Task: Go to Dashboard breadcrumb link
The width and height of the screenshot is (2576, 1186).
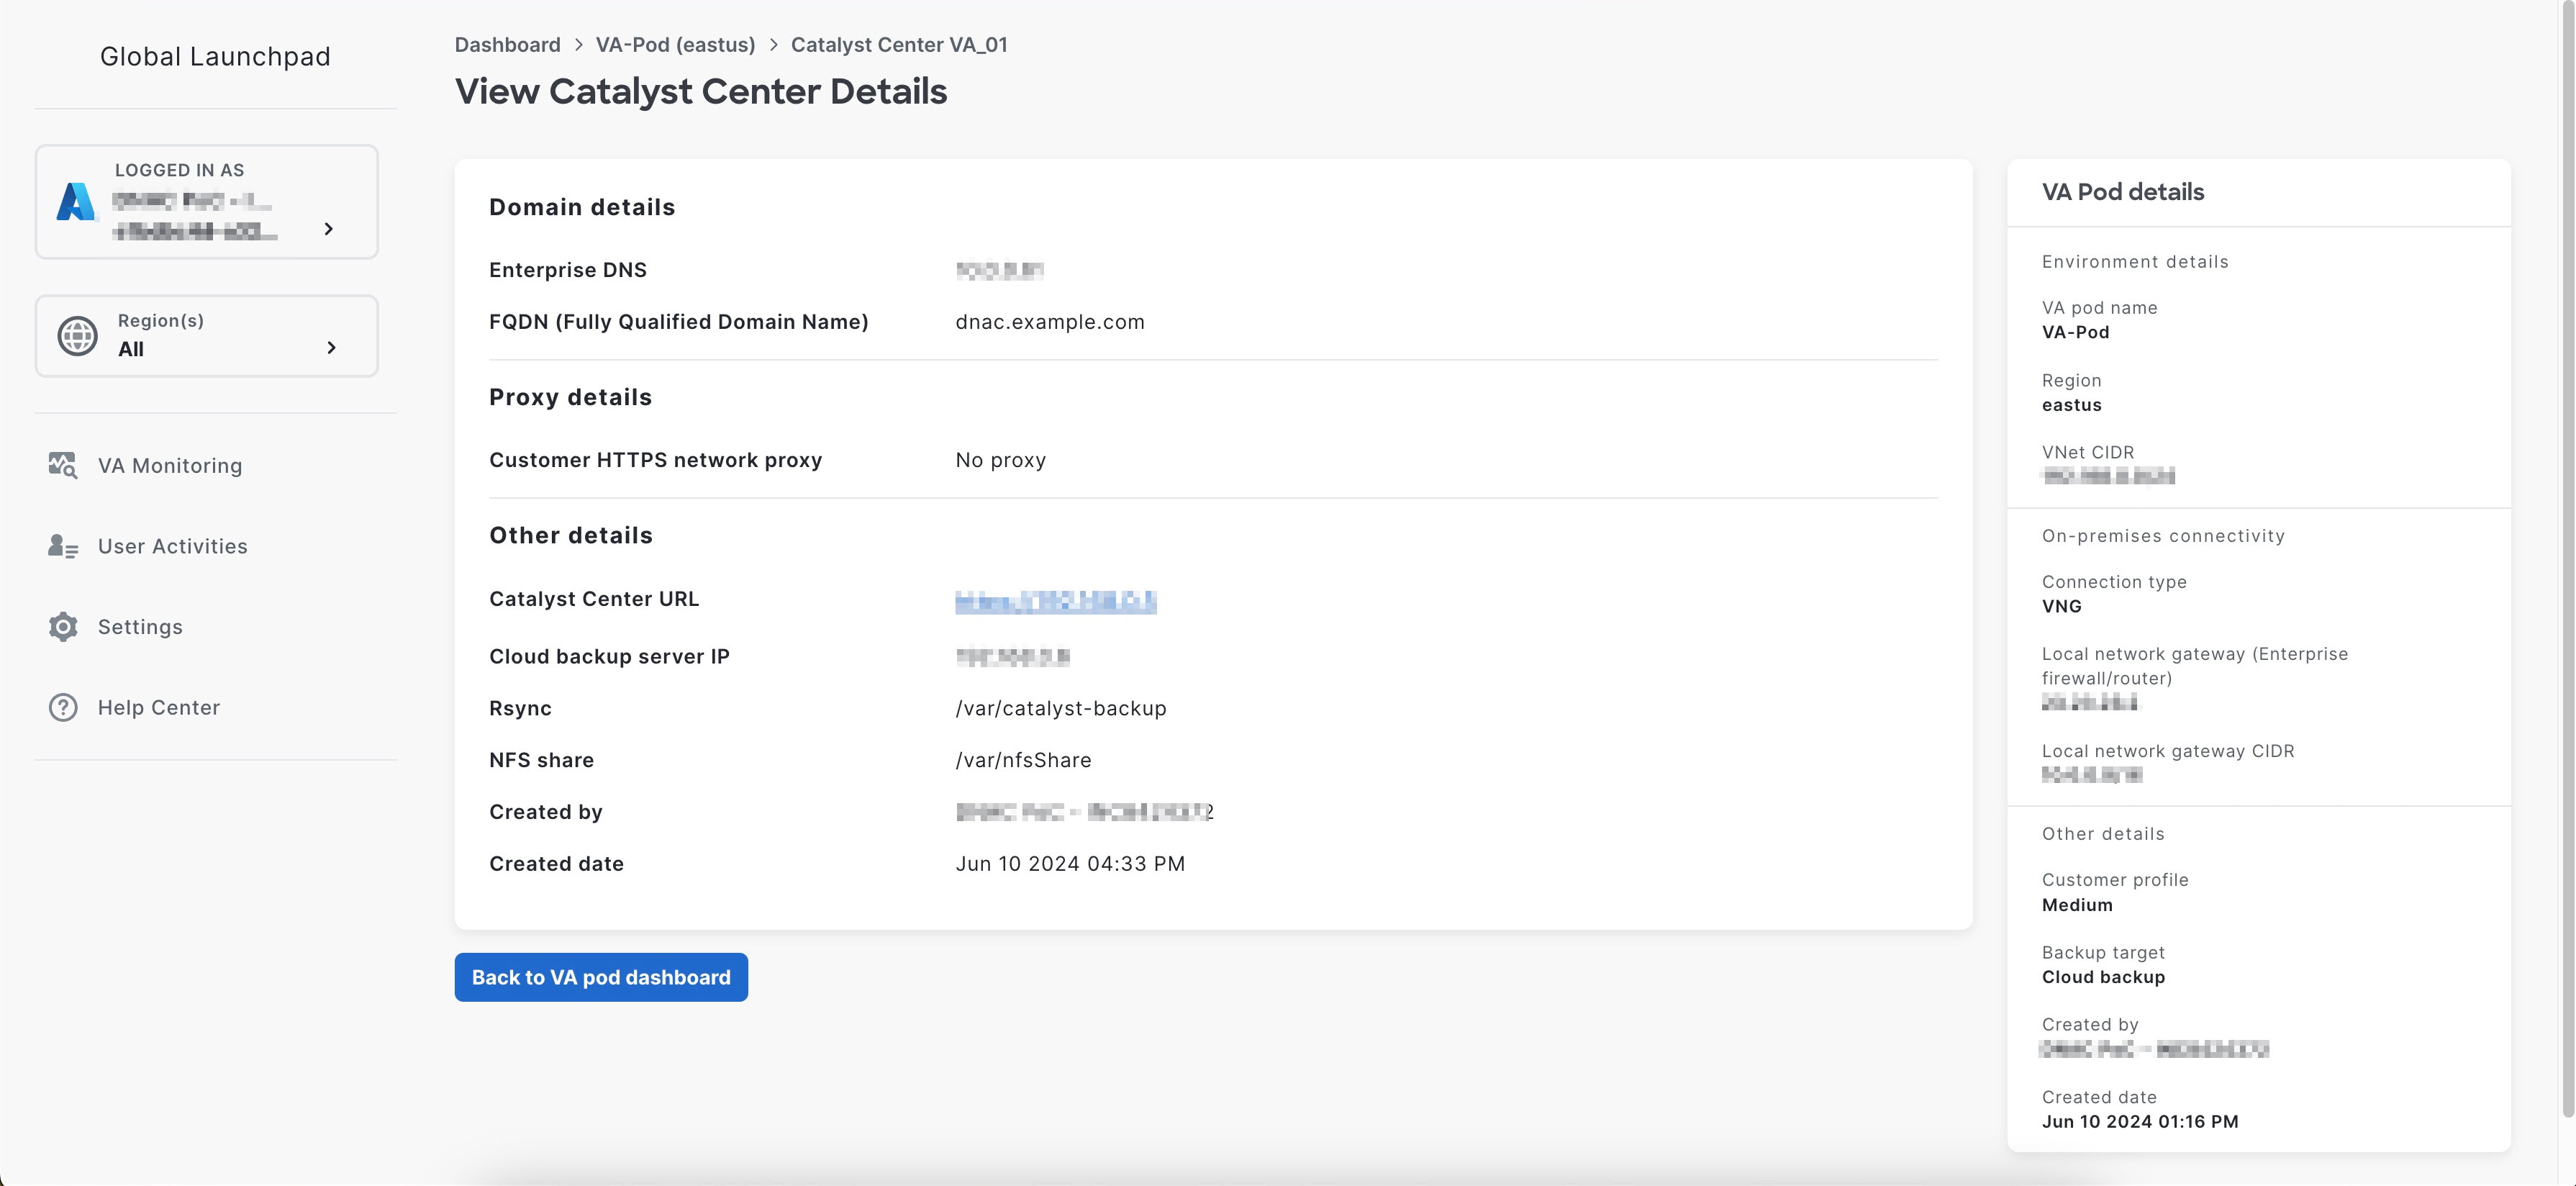Action: point(507,45)
